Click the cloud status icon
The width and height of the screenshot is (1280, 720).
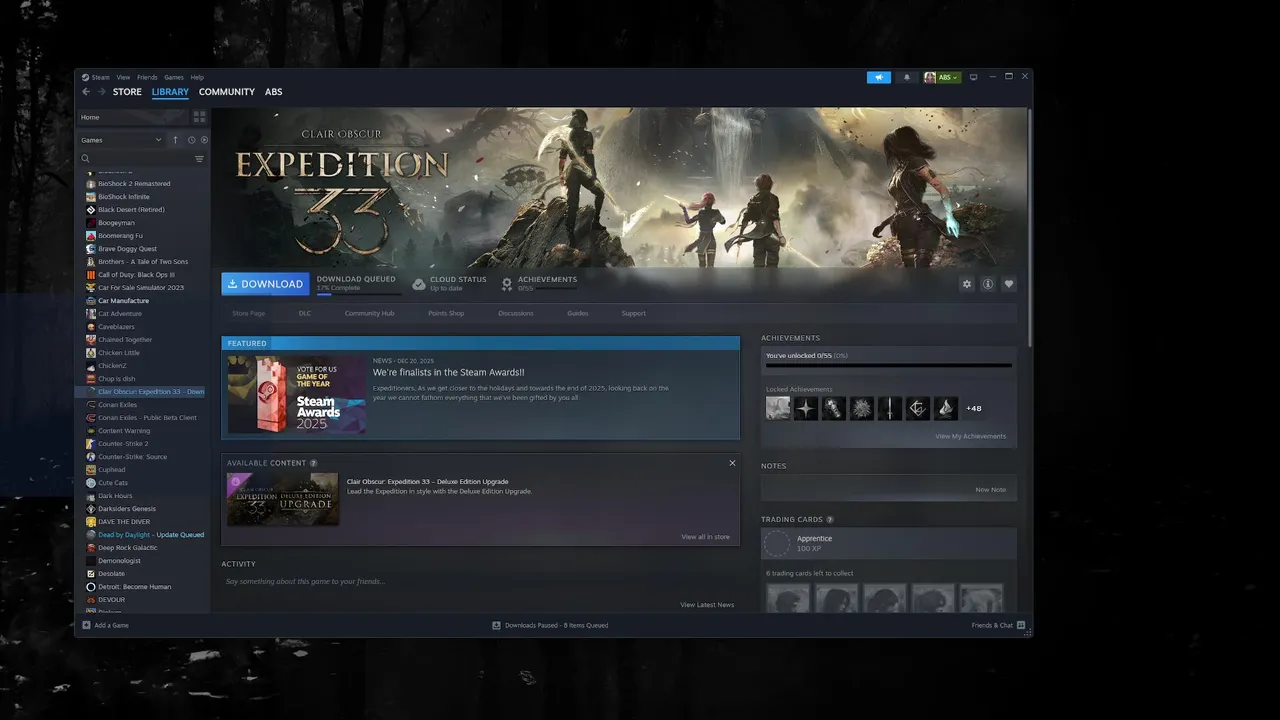(x=419, y=284)
